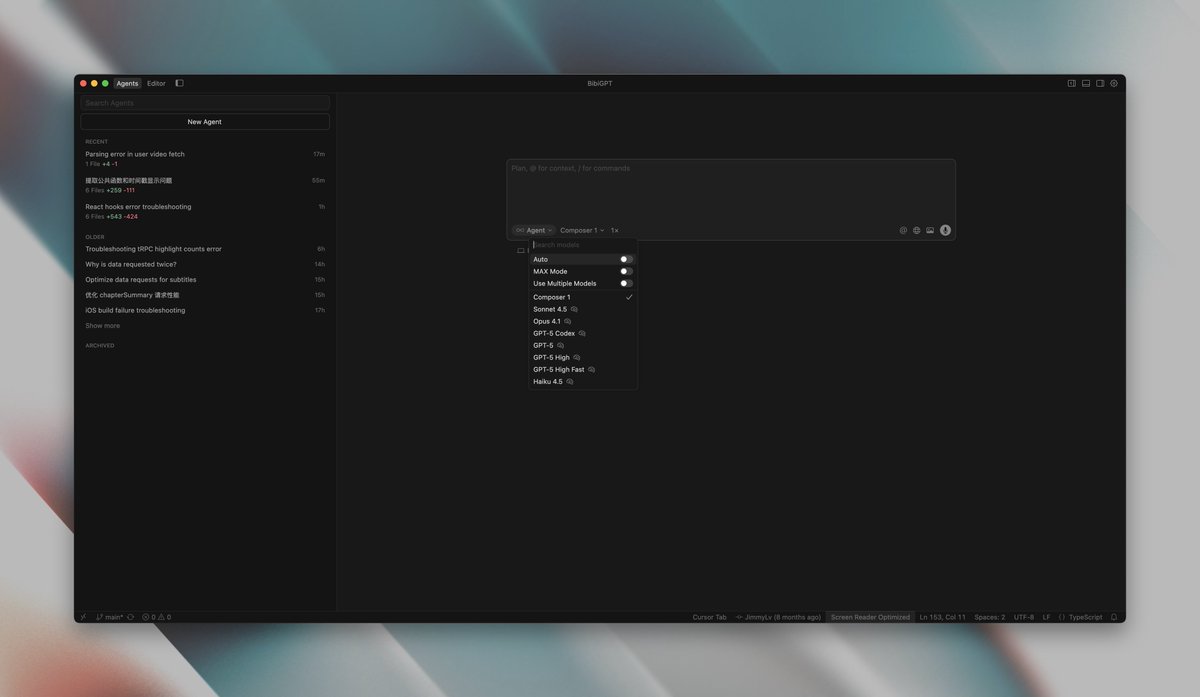The width and height of the screenshot is (1200, 697).
Task: Click the 1x usage multiplier control
Action: 613,229
